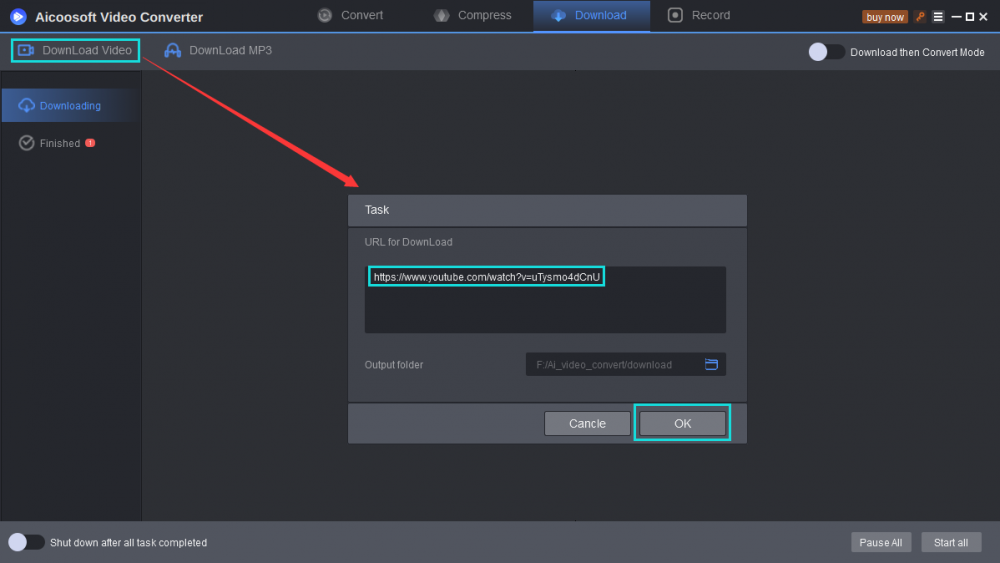The width and height of the screenshot is (1000, 563).
Task: Click the Downloading cloud icon in sidebar
Action: click(x=27, y=105)
